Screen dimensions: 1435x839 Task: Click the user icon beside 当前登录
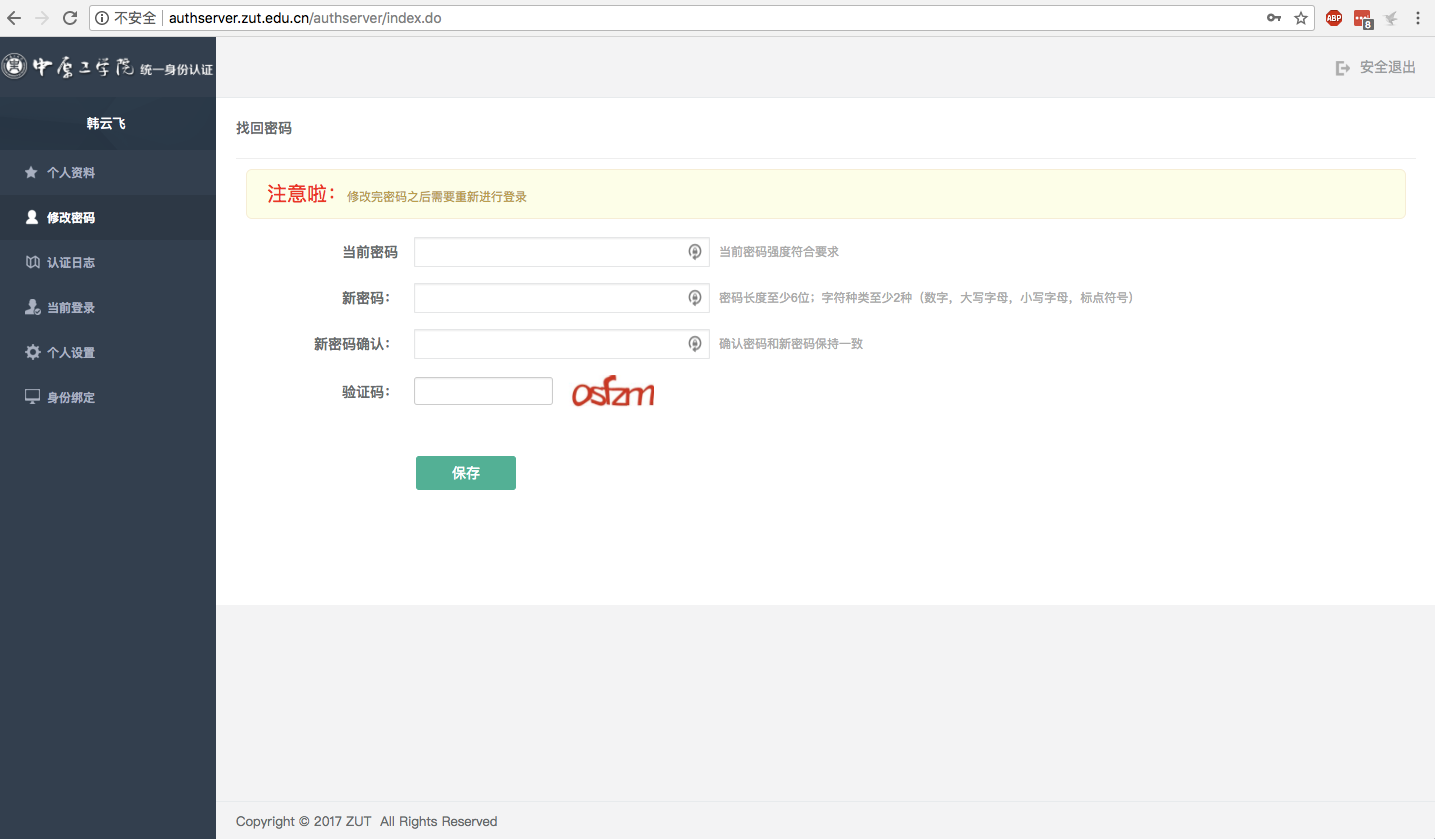tap(32, 308)
